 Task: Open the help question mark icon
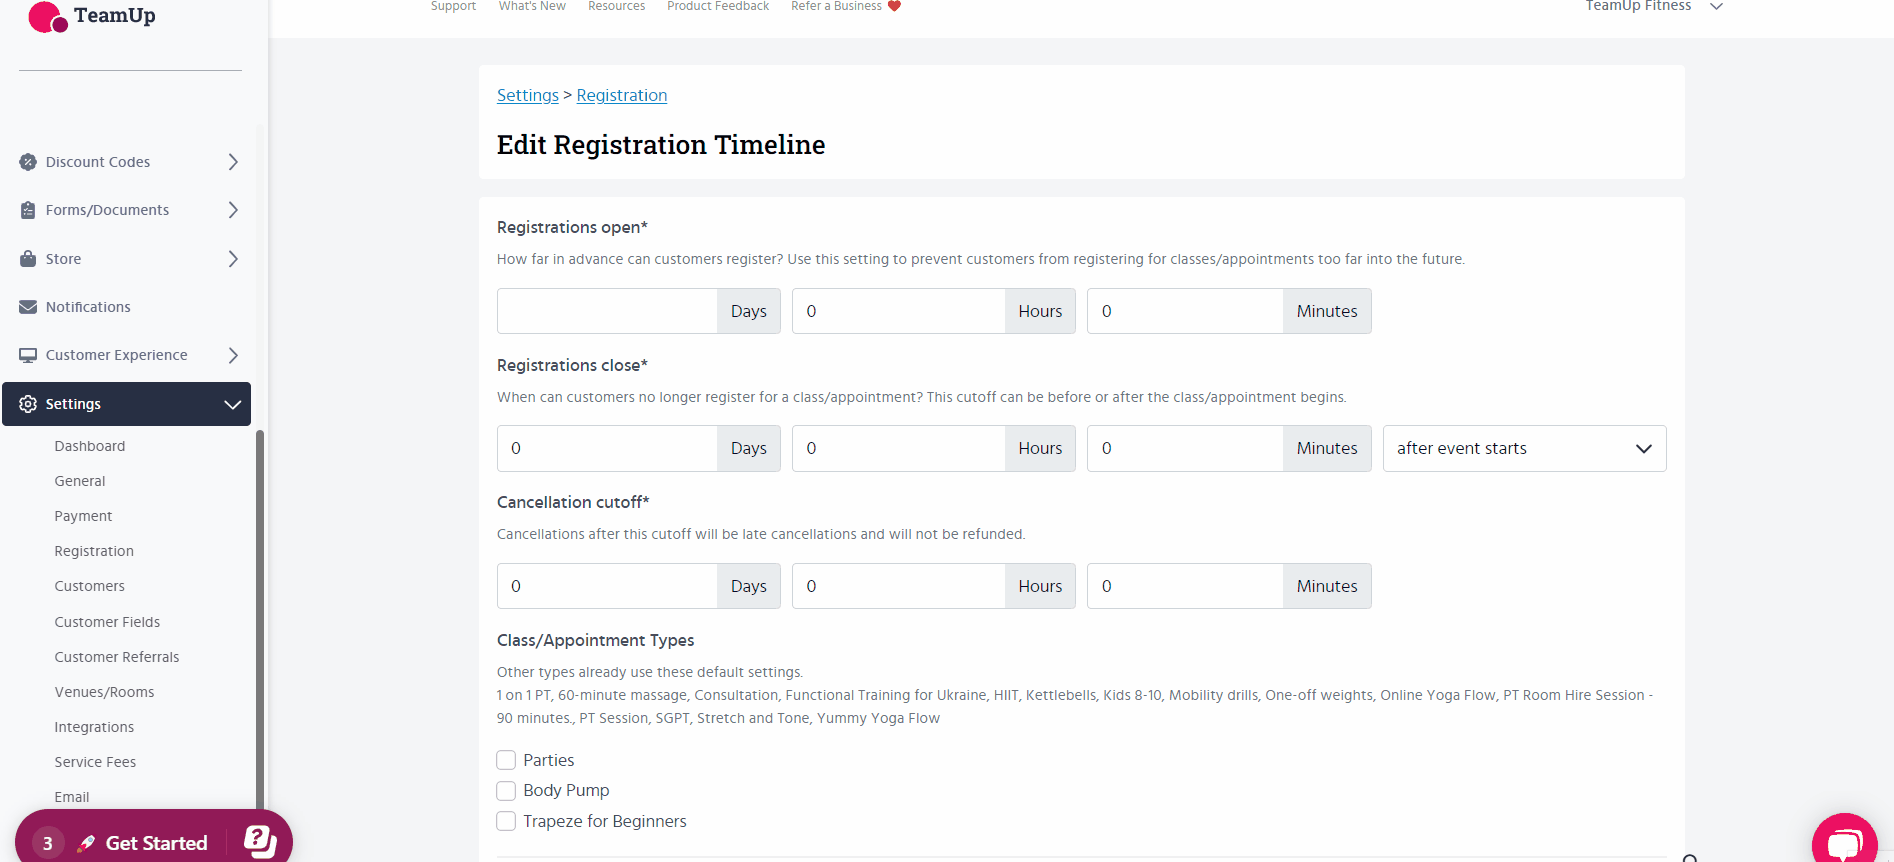coord(260,841)
